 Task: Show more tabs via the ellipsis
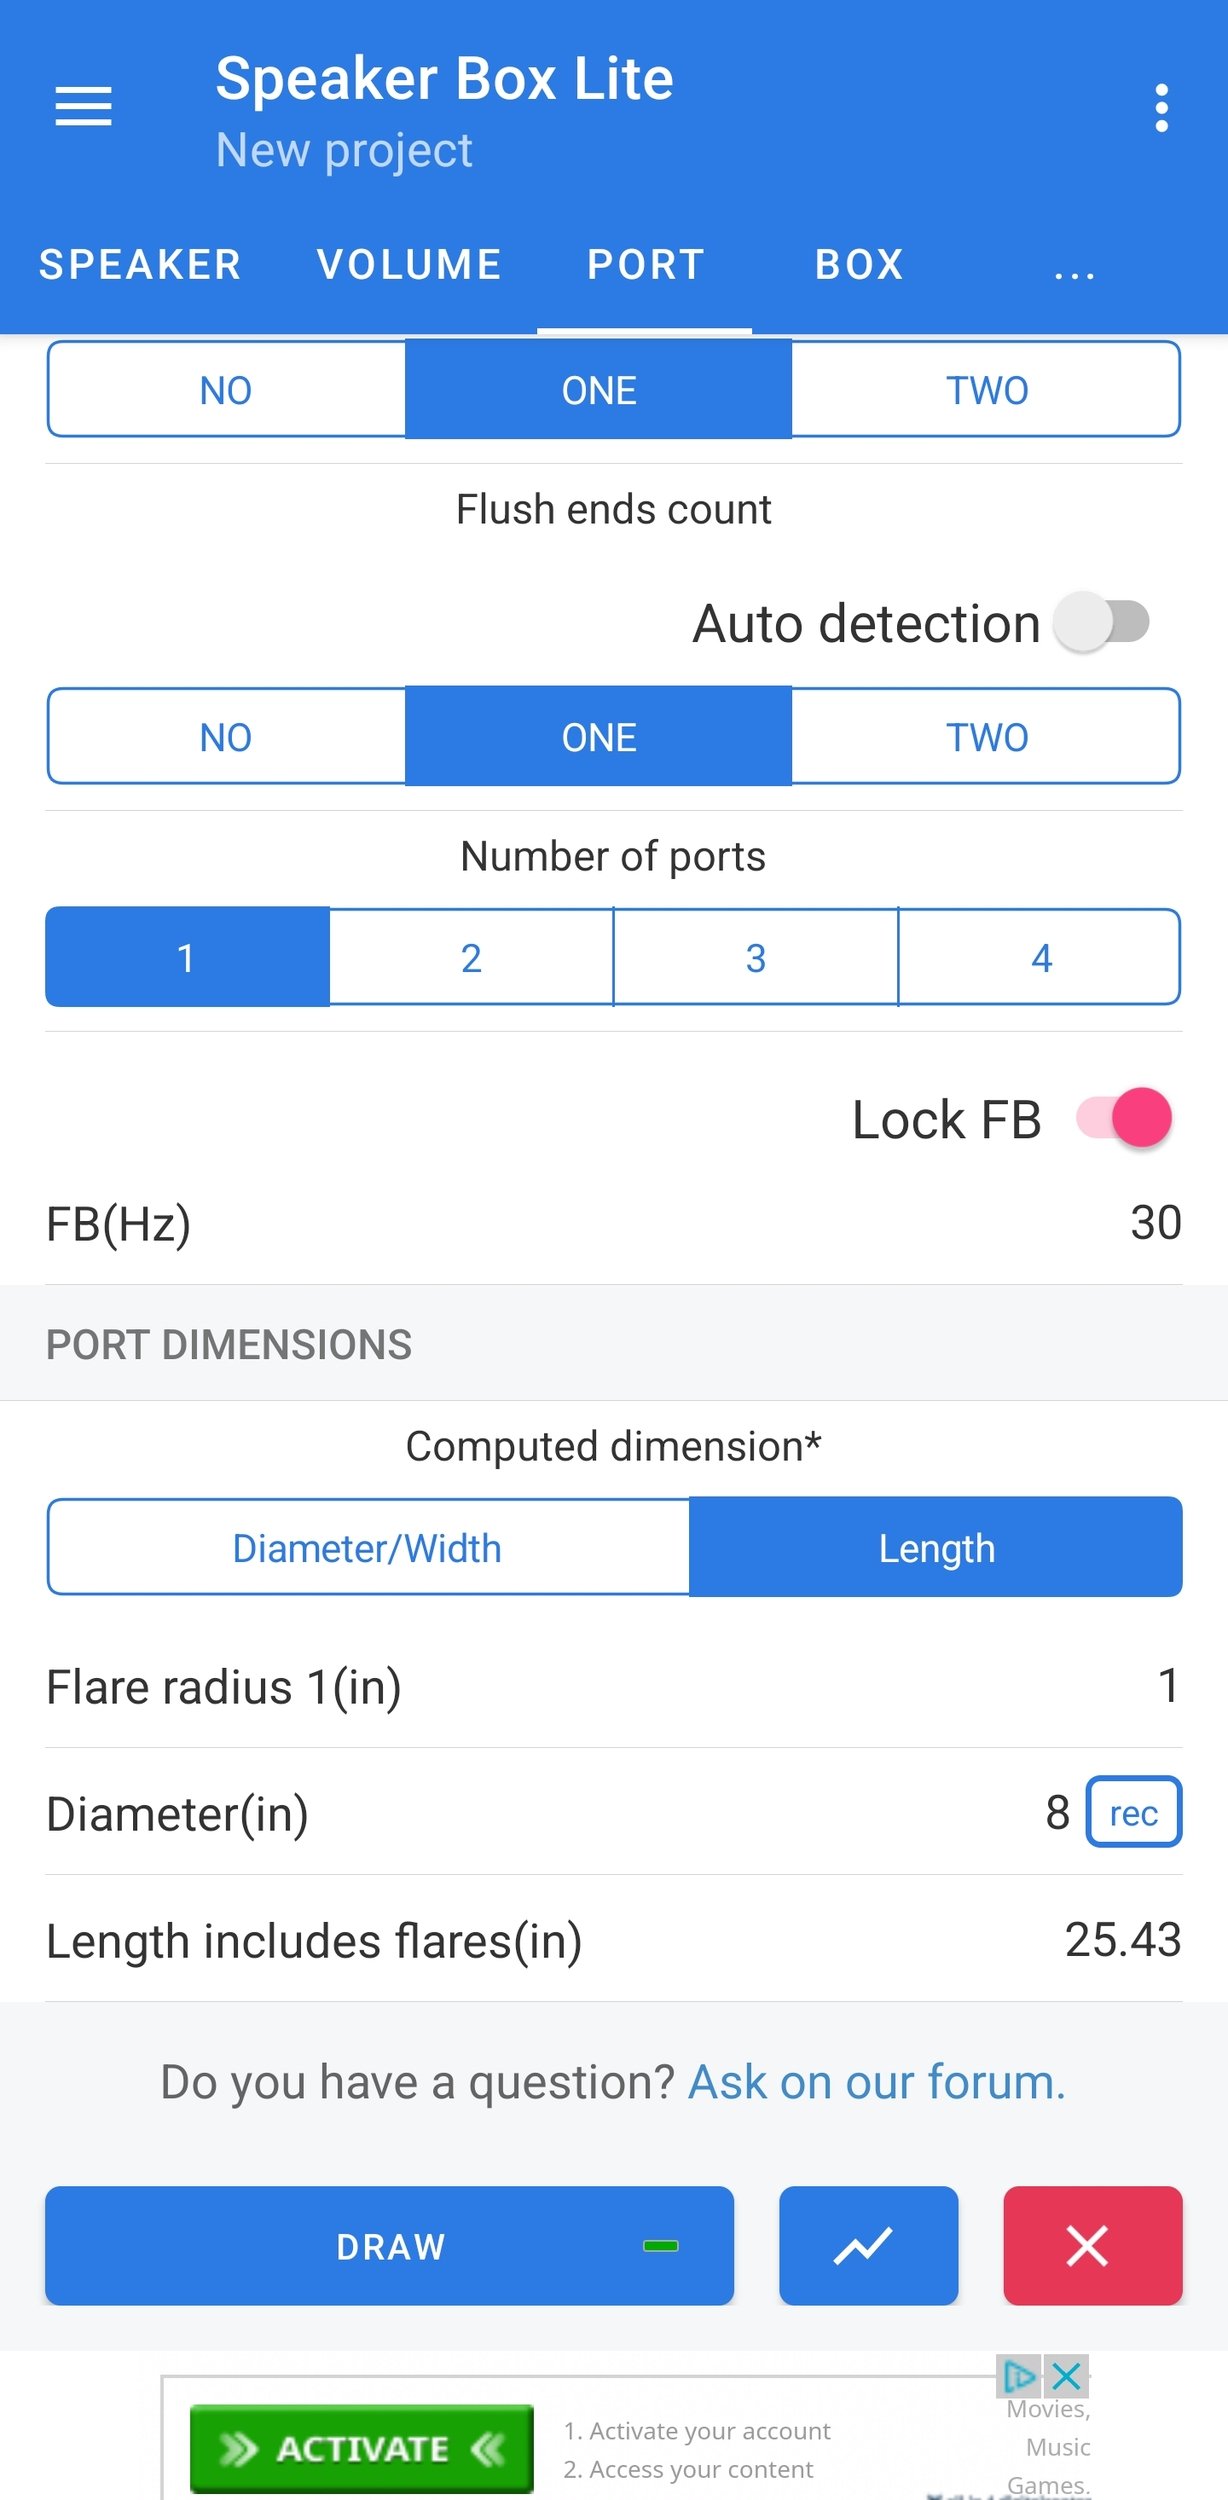coord(1074,266)
